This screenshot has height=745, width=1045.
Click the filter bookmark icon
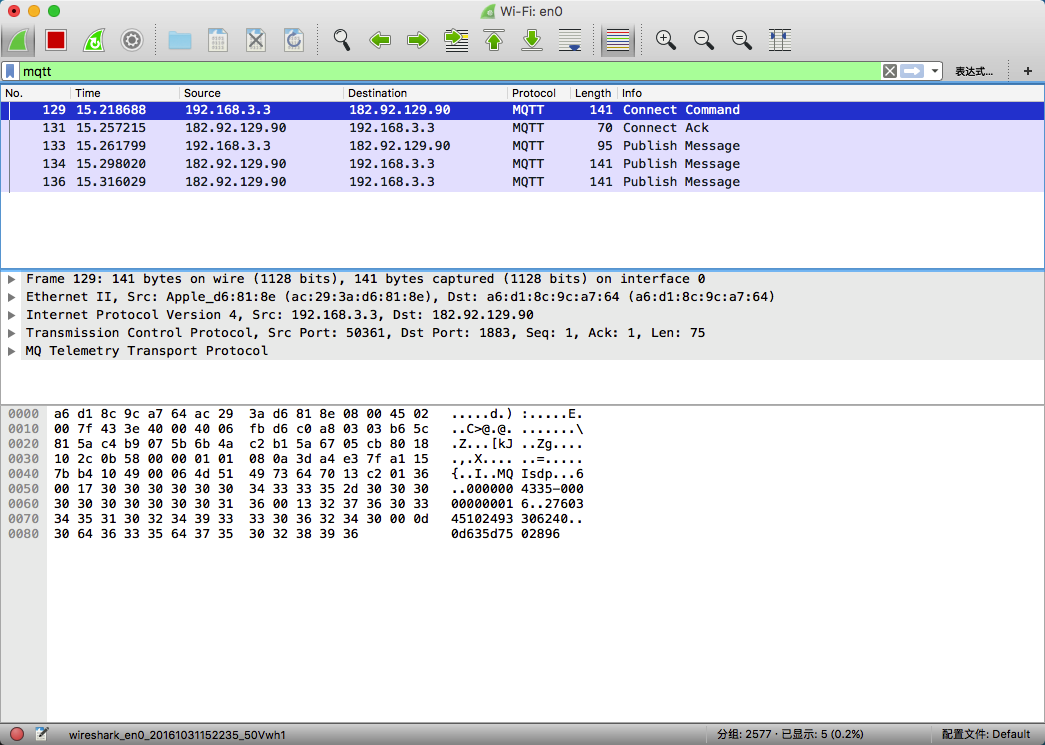10,71
